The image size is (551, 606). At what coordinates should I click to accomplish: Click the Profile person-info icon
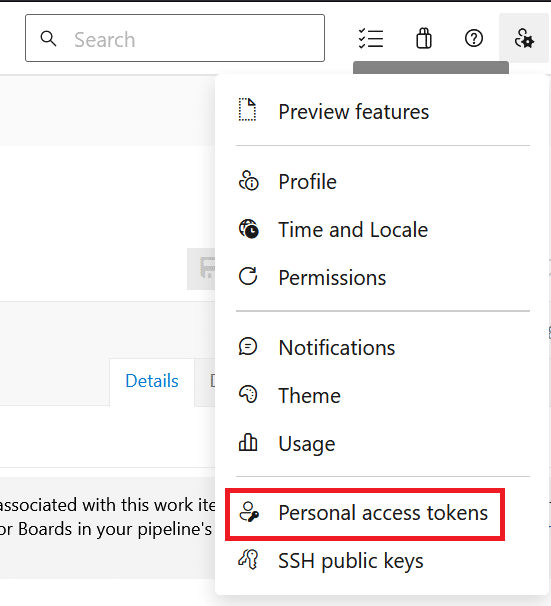(248, 180)
